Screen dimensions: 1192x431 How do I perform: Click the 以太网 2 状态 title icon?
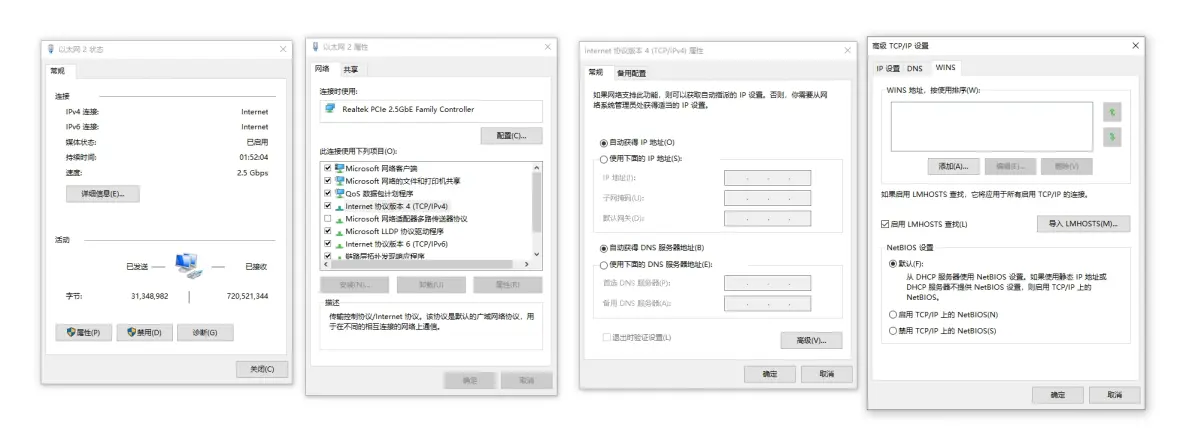click(51, 49)
